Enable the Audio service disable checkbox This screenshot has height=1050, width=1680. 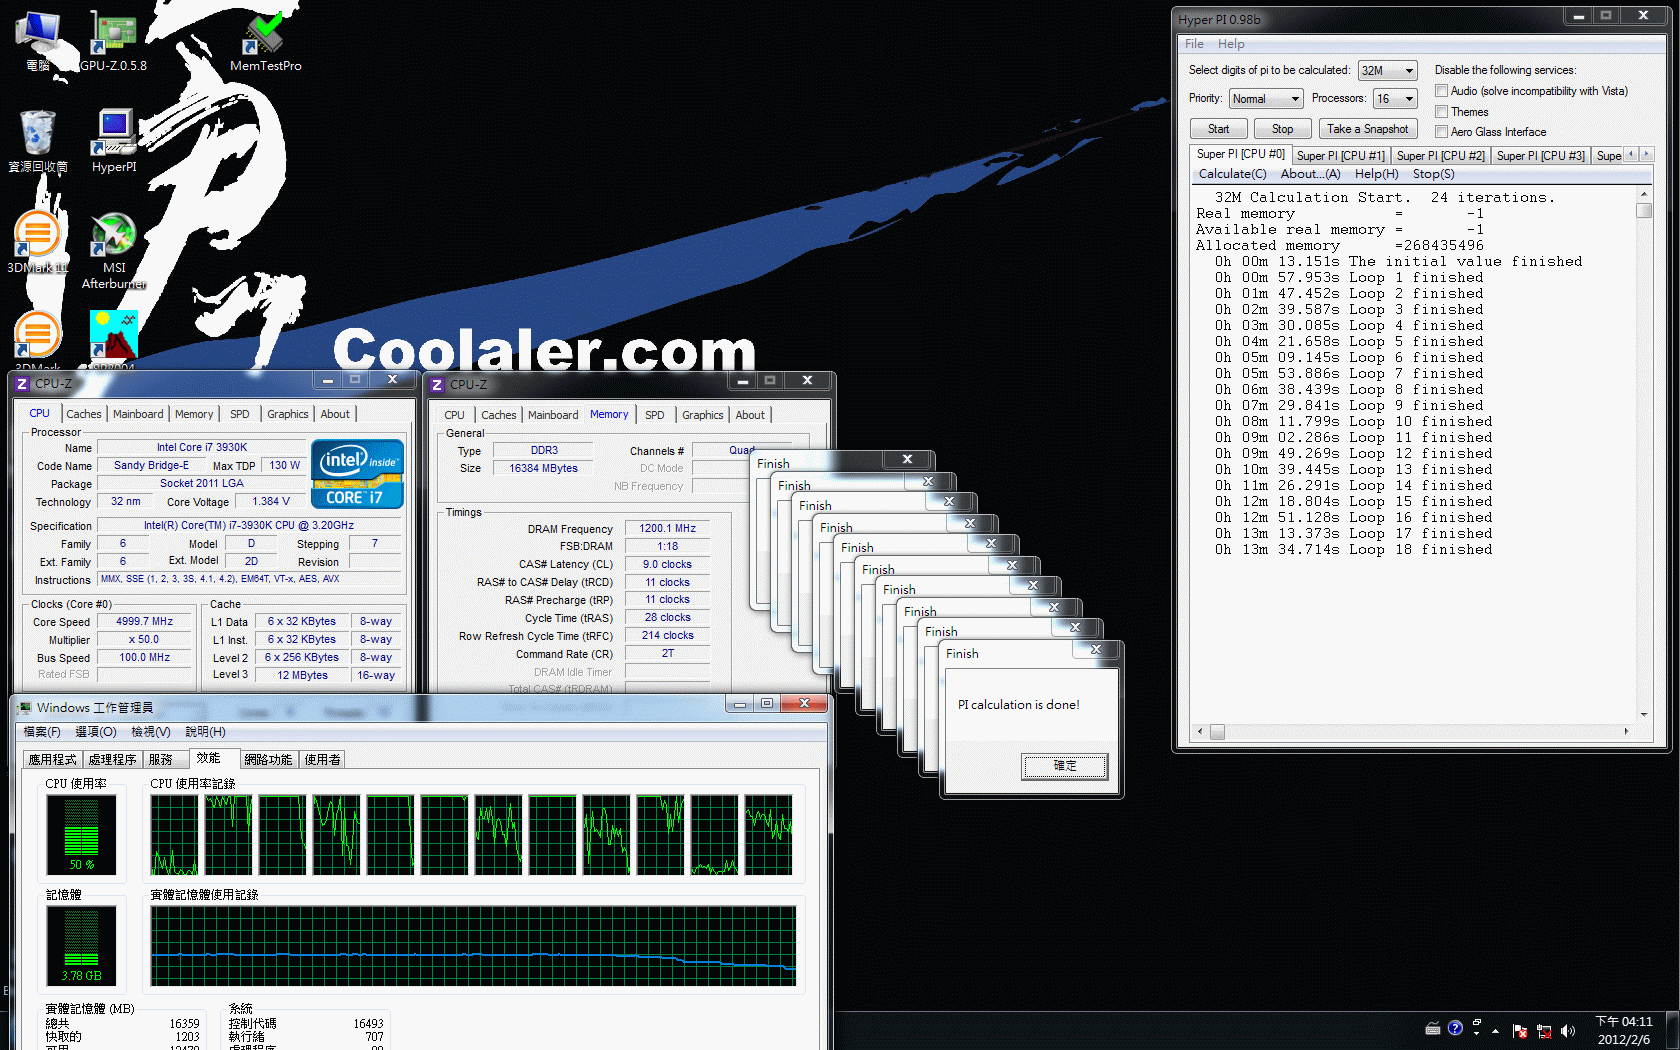[1441, 91]
